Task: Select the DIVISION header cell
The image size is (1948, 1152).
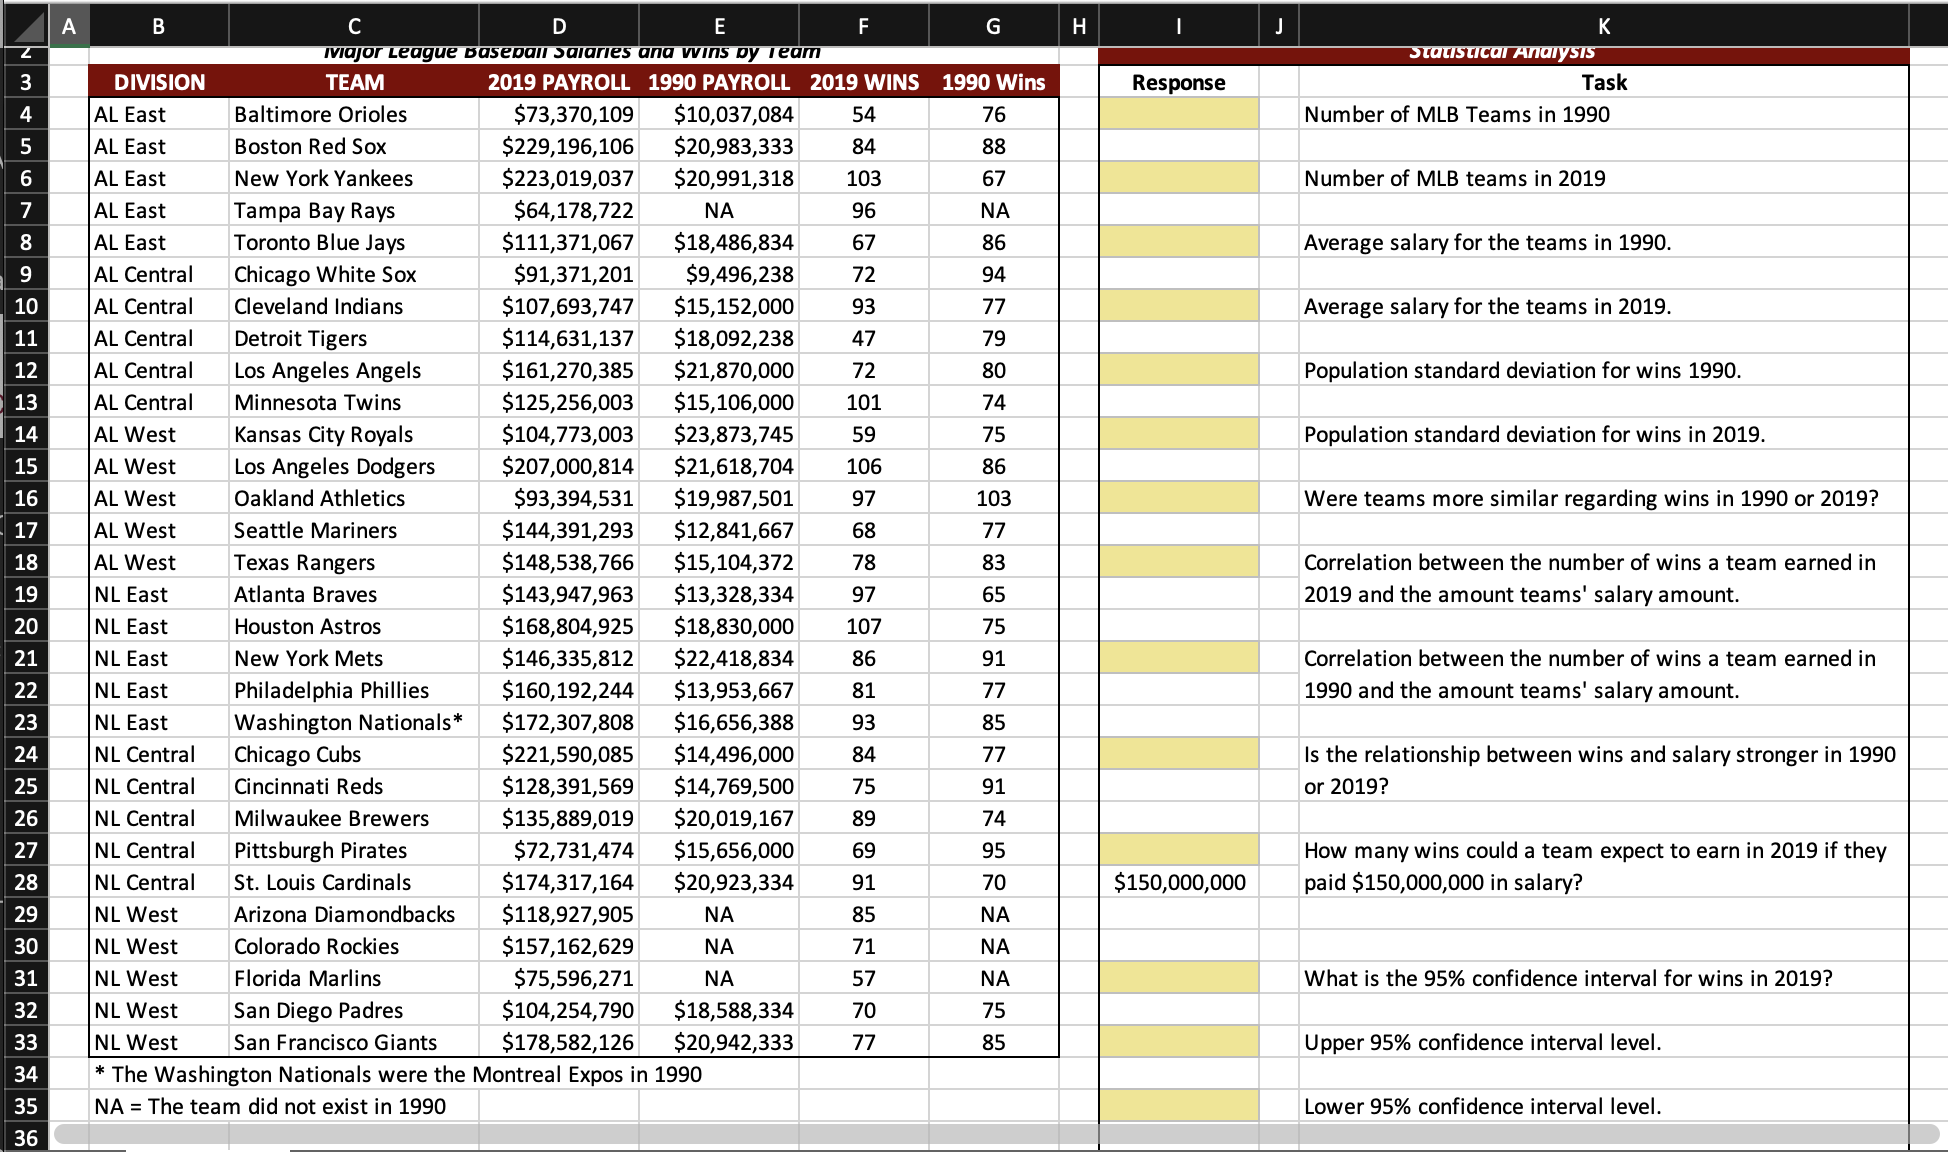Action: [159, 82]
